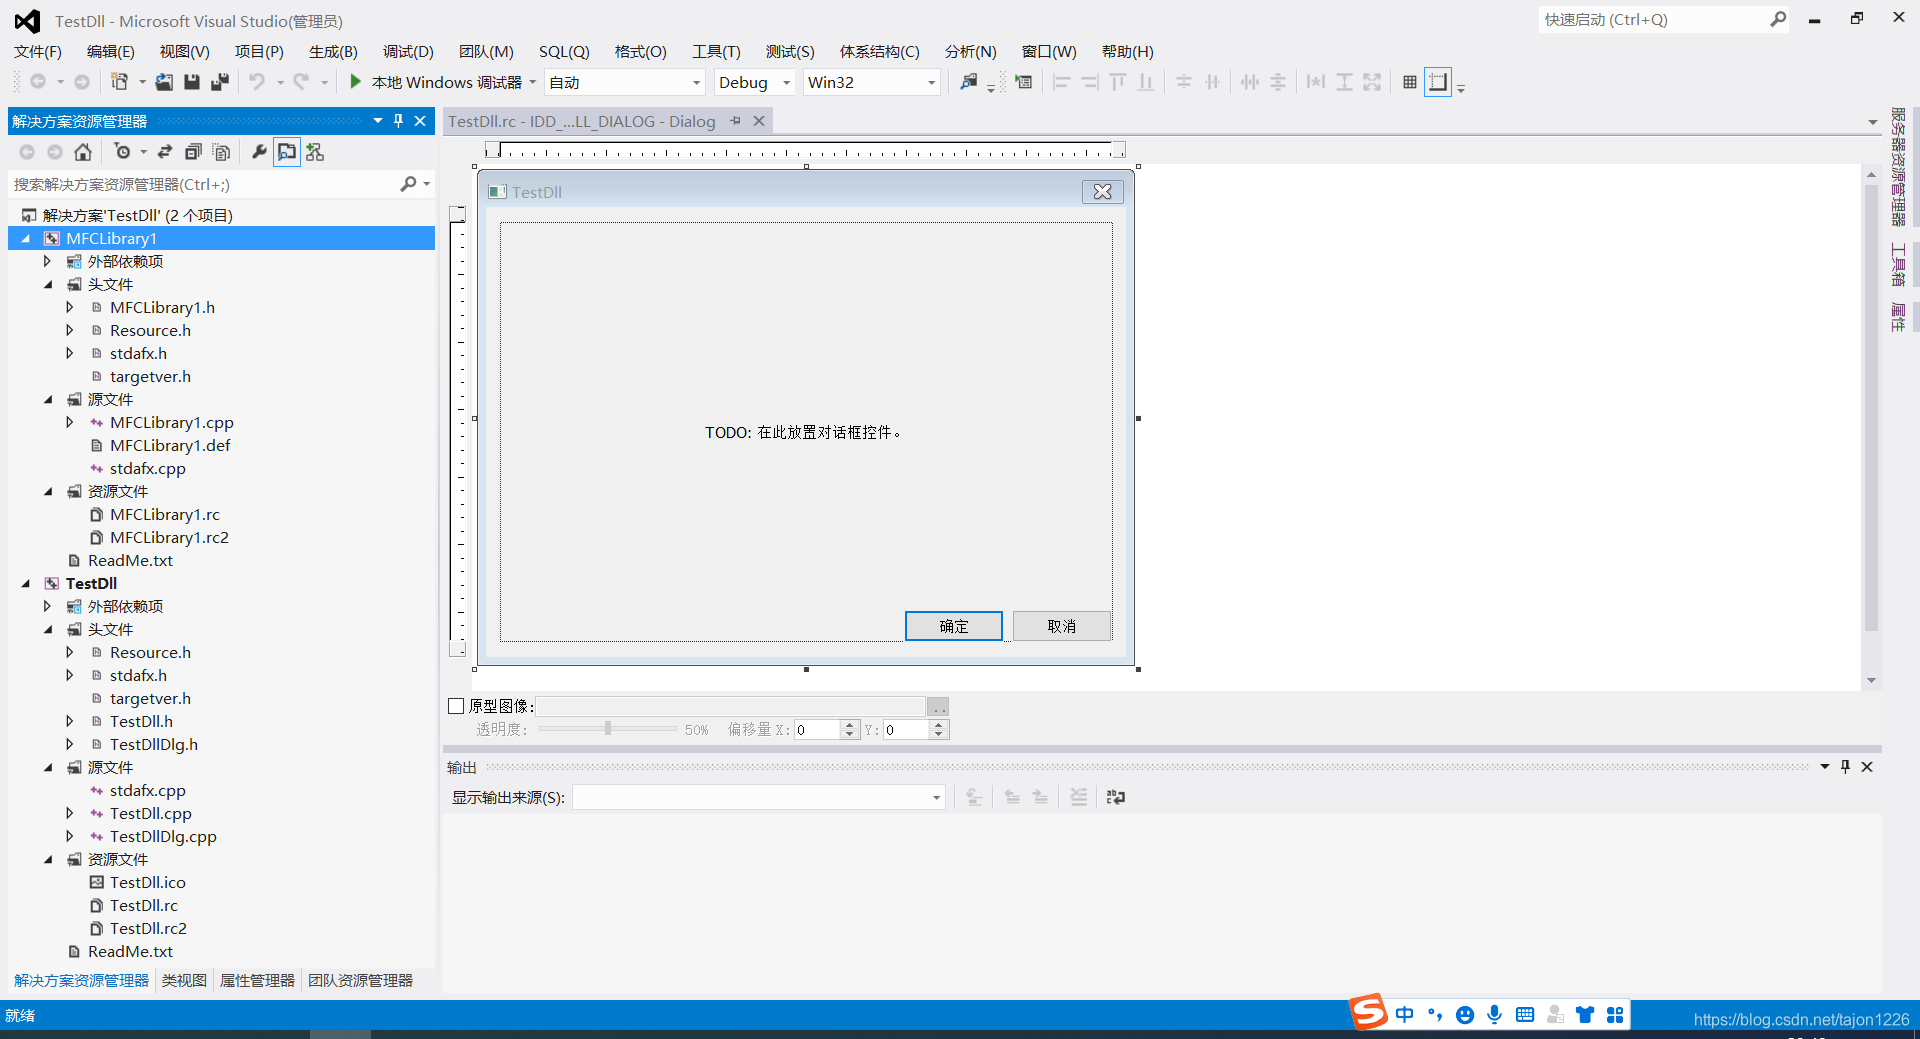The height and width of the screenshot is (1039, 1920).
Task: Click the View Class Diagram icon
Action: pos(315,152)
